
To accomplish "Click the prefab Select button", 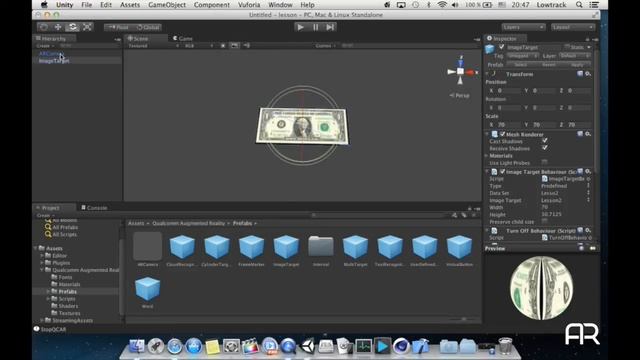I will (x=520, y=65).
